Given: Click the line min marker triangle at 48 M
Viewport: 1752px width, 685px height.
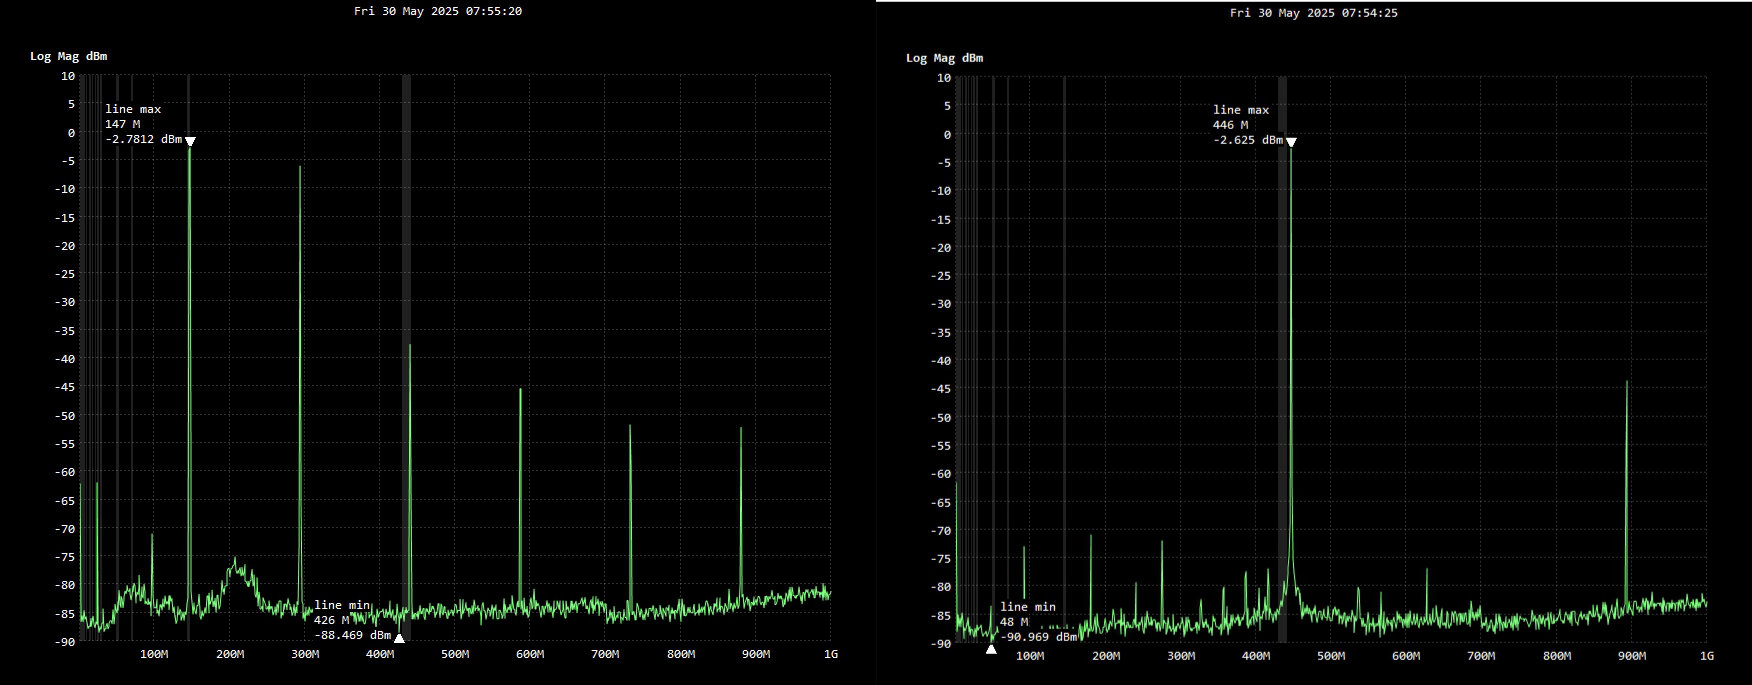Looking at the screenshot, I should click(x=991, y=649).
